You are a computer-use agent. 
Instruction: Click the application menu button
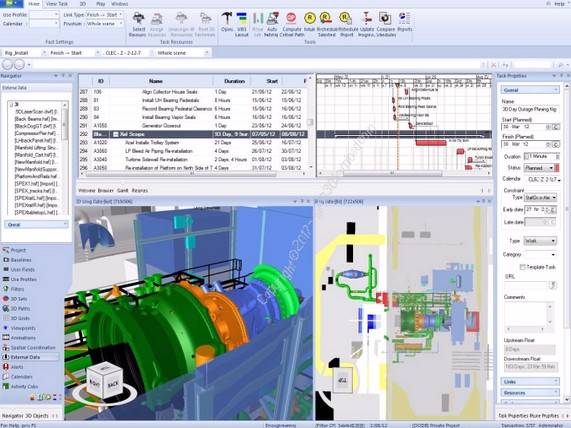click(12, 4)
